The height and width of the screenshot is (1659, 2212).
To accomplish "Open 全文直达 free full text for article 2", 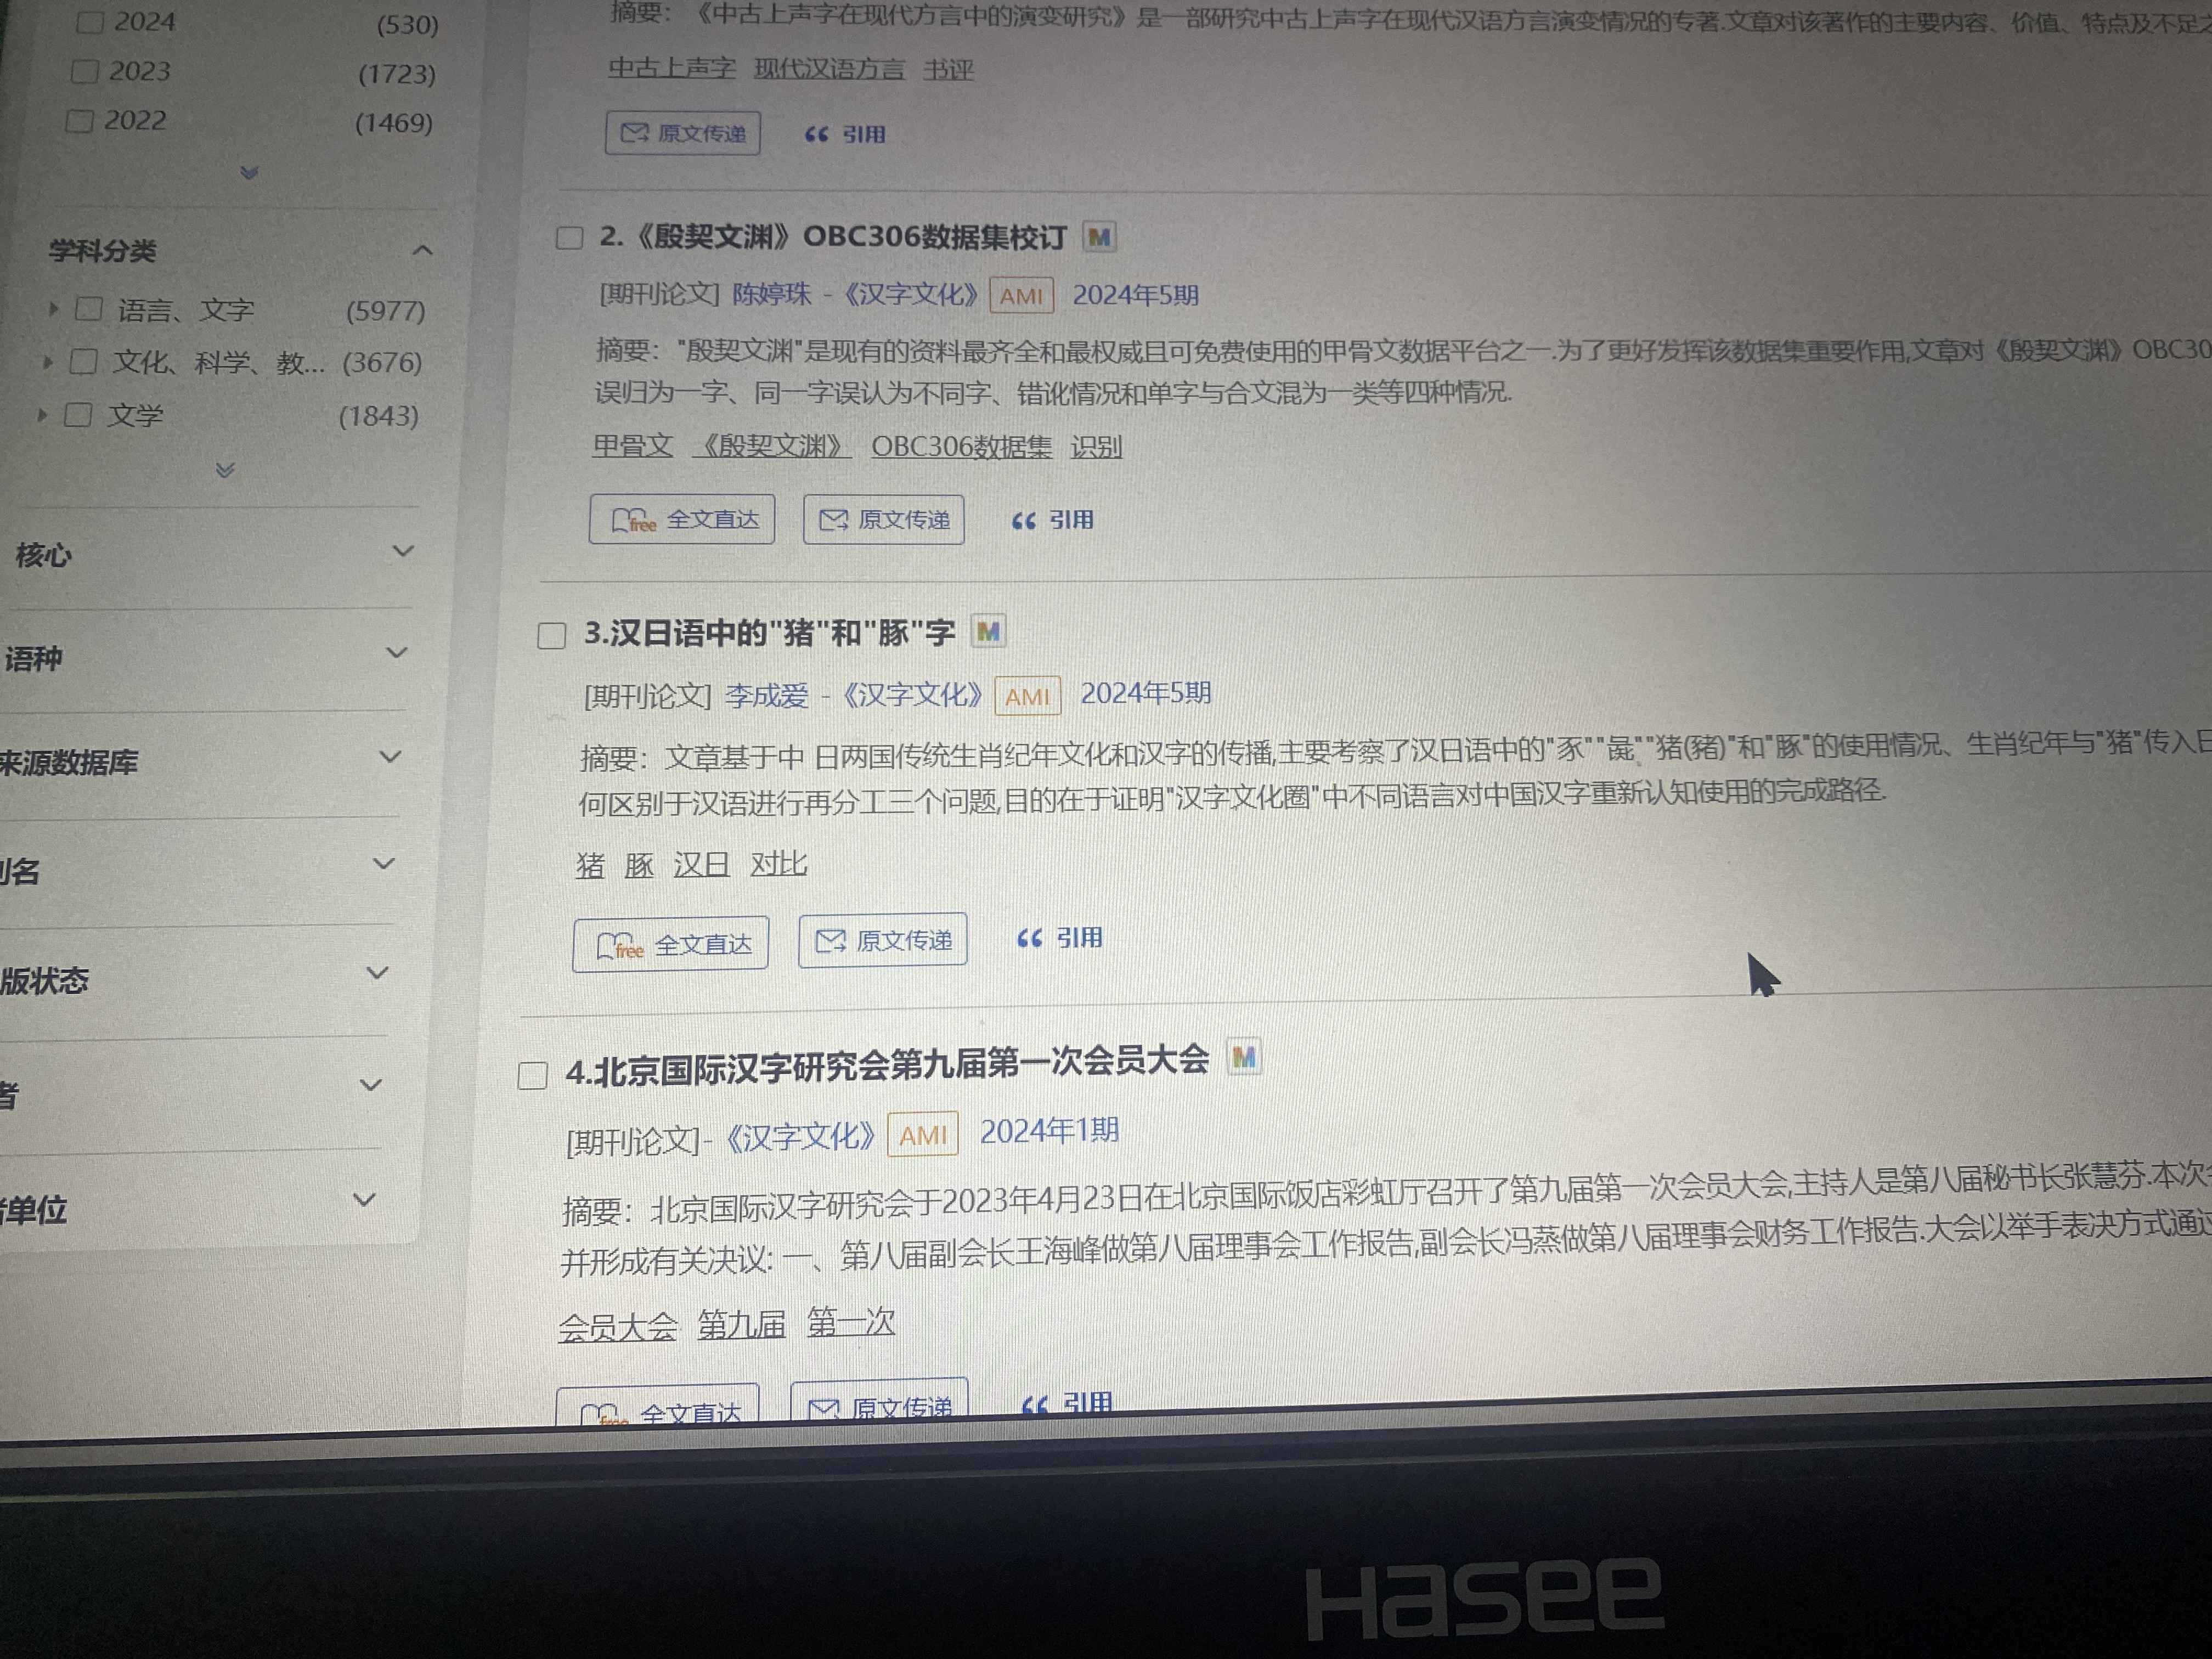I will tap(682, 520).
